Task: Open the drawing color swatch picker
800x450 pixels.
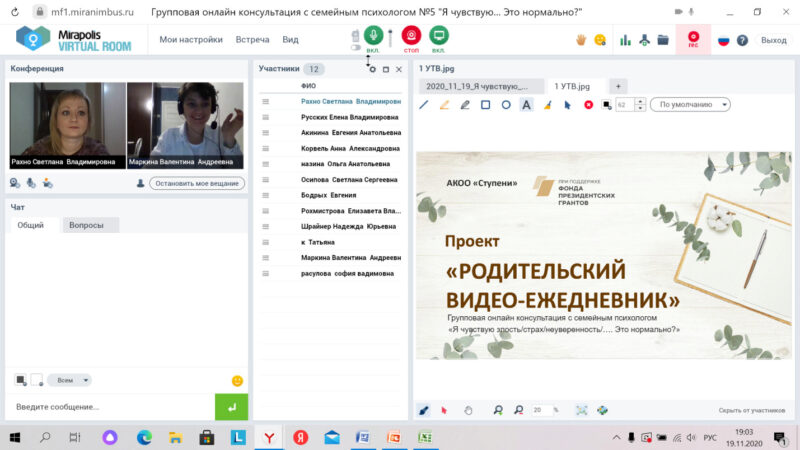Action: 606,105
